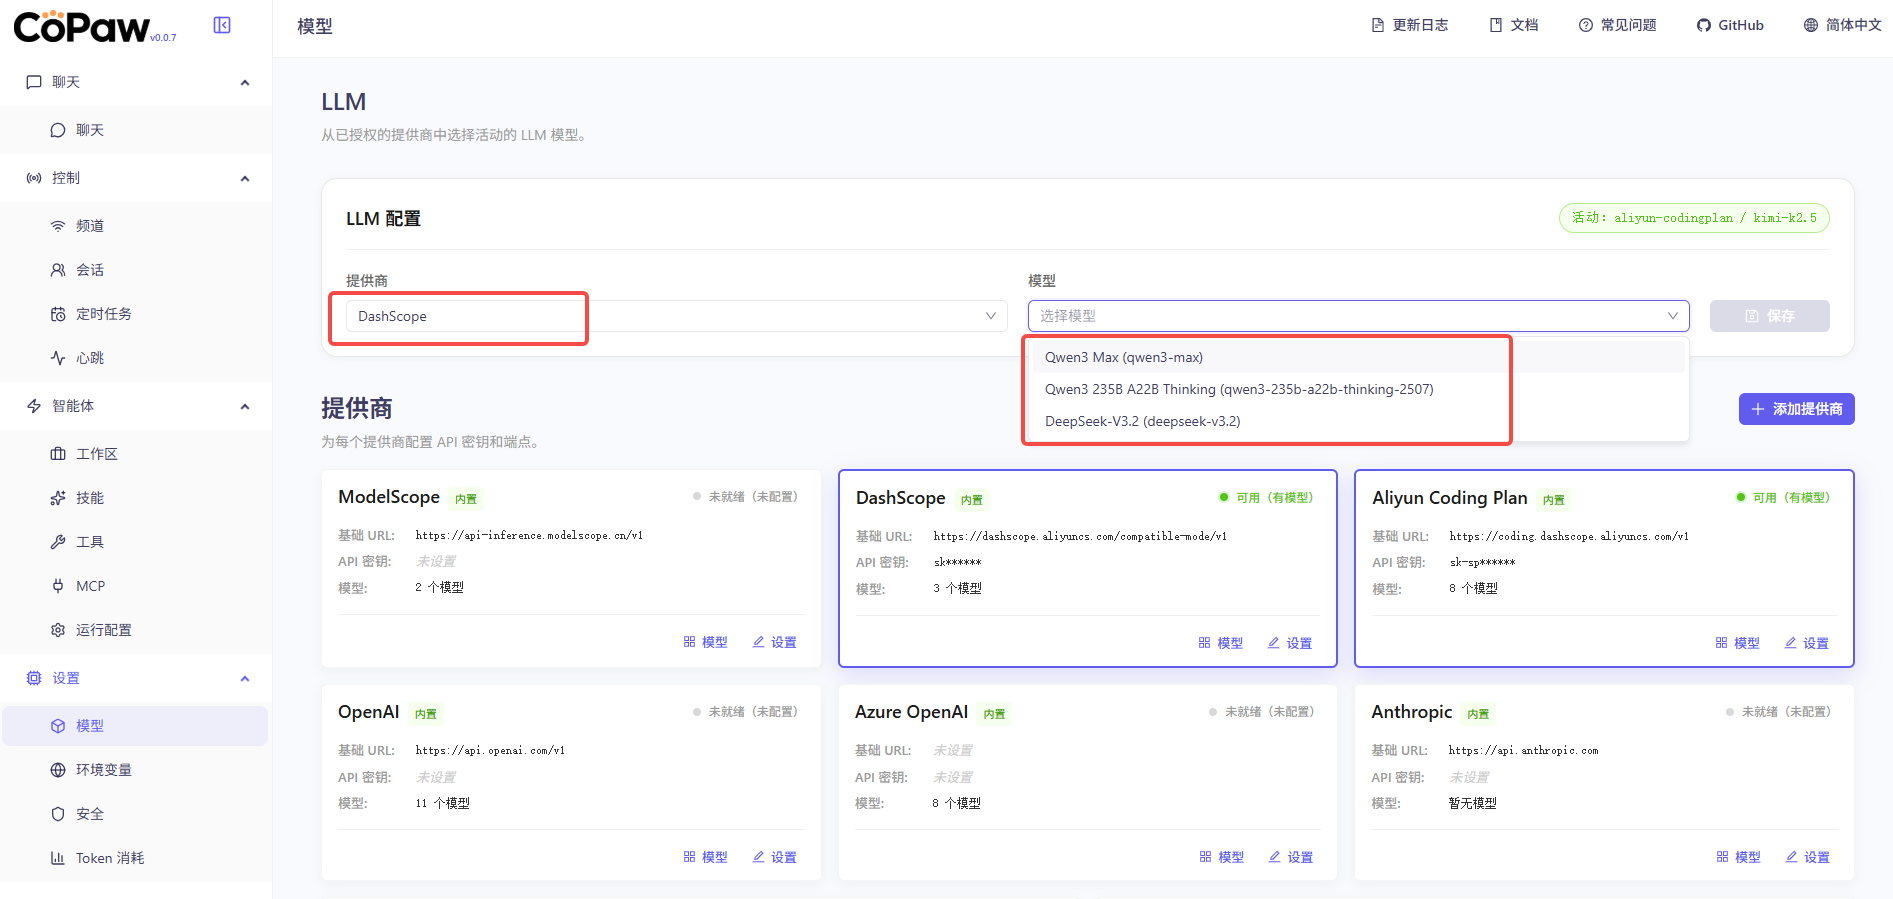The height and width of the screenshot is (899, 1893).
Task: Click the active model tag aliyun-codingplan / kimi-k2.5
Action: (x=1694, y=218)
